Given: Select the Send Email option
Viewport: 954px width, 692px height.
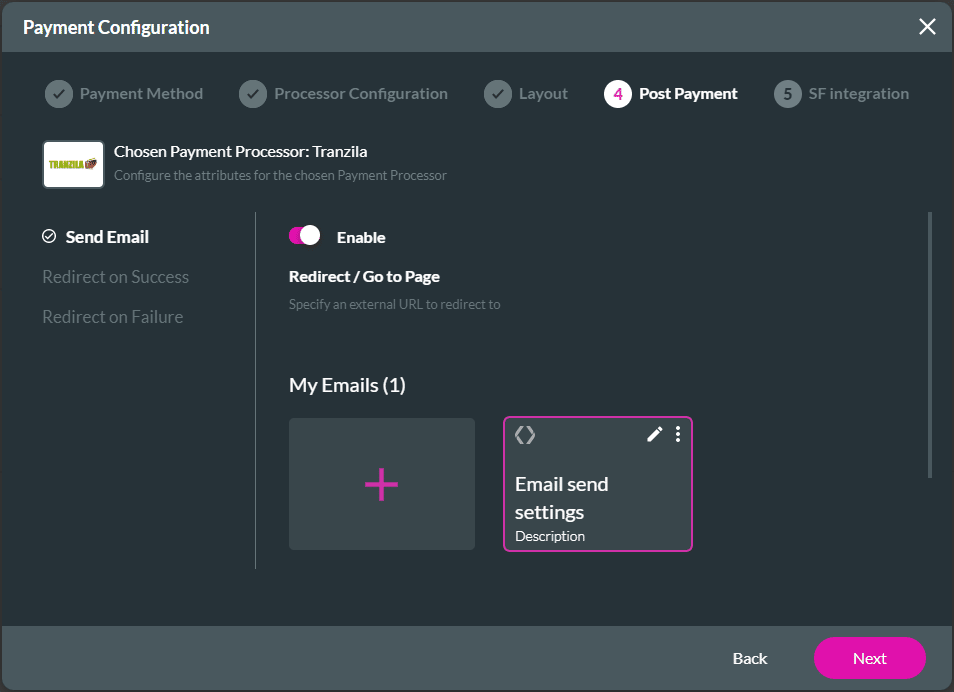Looking at the screenshot, I should click(x=105, y=236).
